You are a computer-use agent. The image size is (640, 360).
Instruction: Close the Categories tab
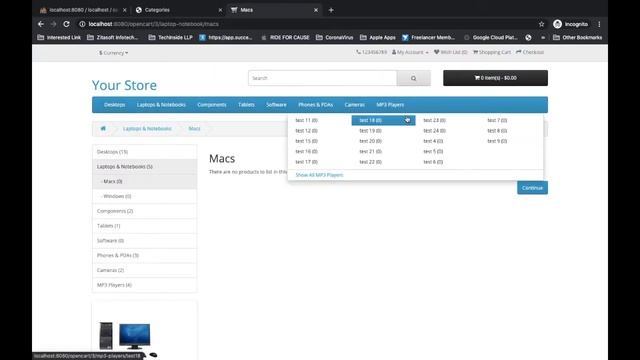pos(220,10)
